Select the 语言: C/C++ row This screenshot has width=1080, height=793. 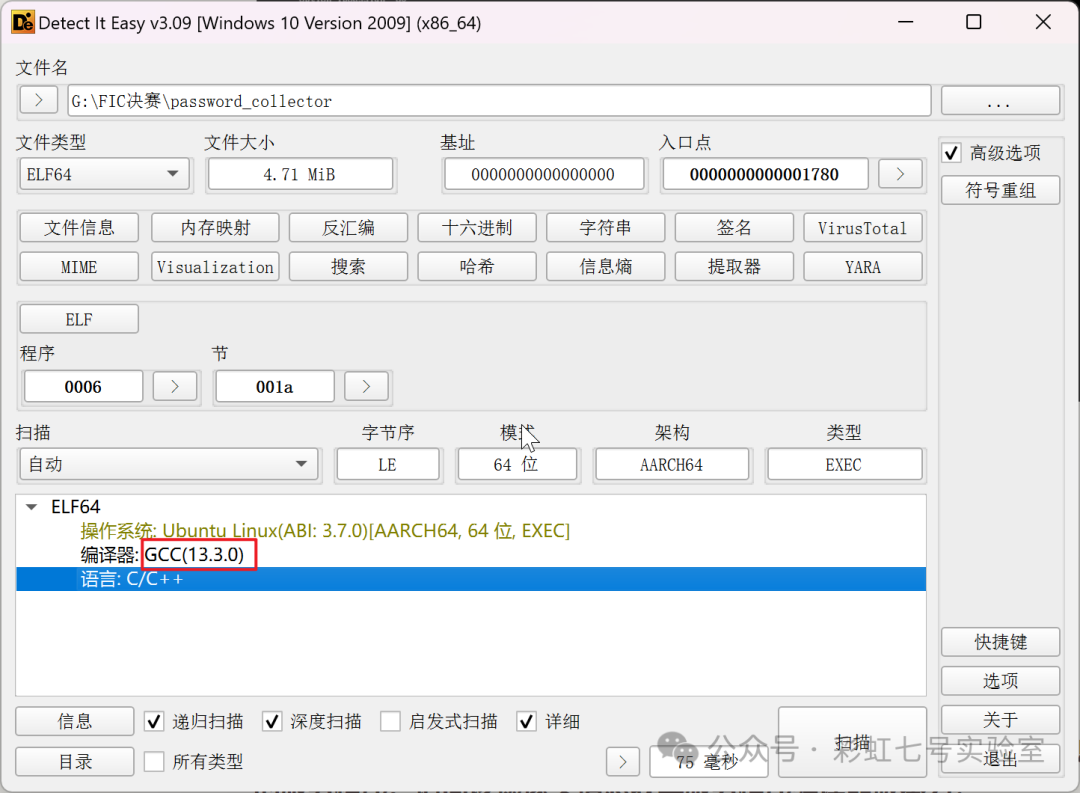click(x=470, y=579)
